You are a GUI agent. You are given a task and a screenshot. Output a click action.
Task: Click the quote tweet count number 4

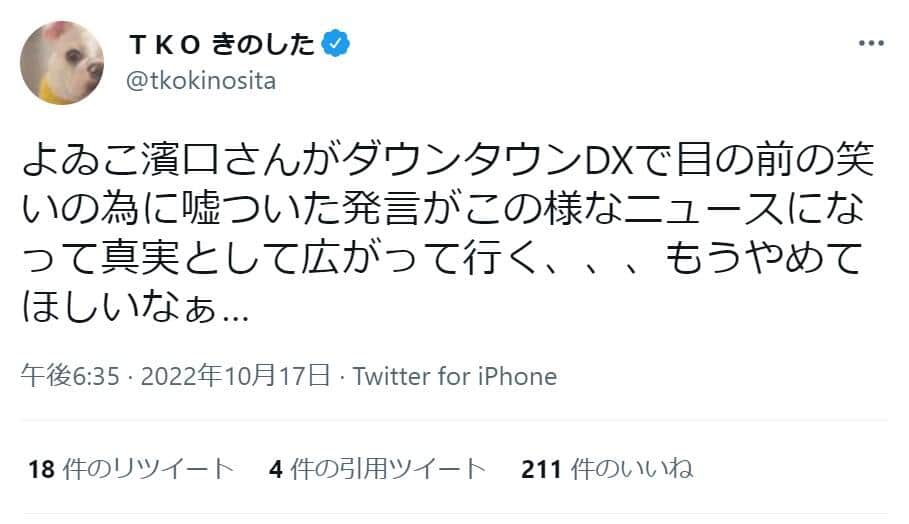pyautogui.click(x=275, y=468)
